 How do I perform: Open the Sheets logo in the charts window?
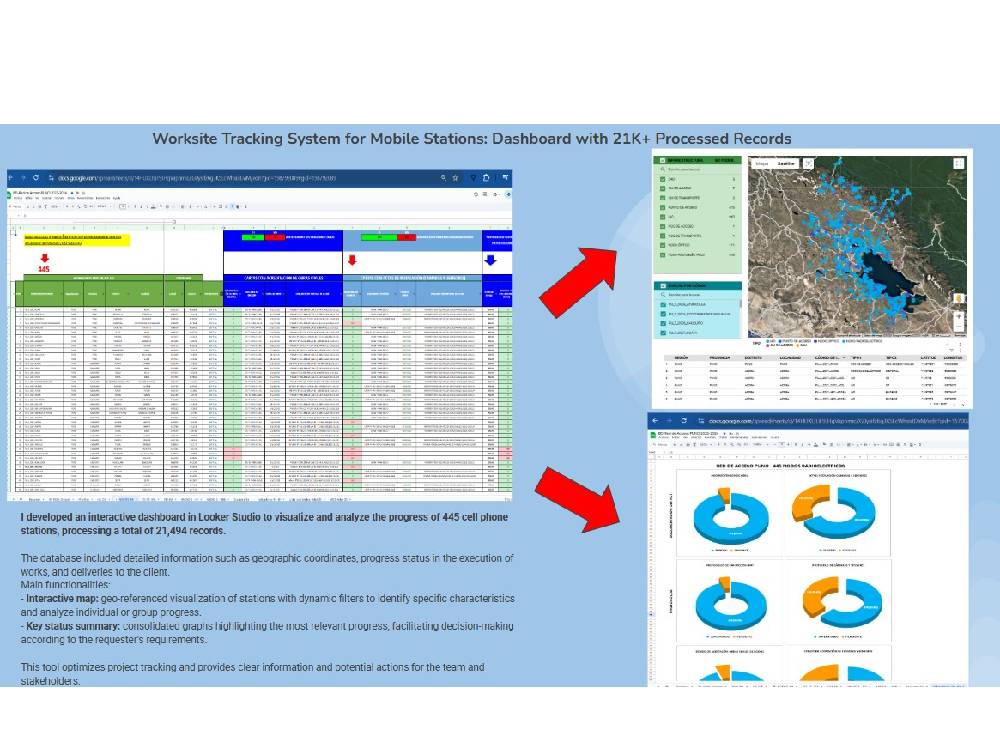(x=653, y=436)
